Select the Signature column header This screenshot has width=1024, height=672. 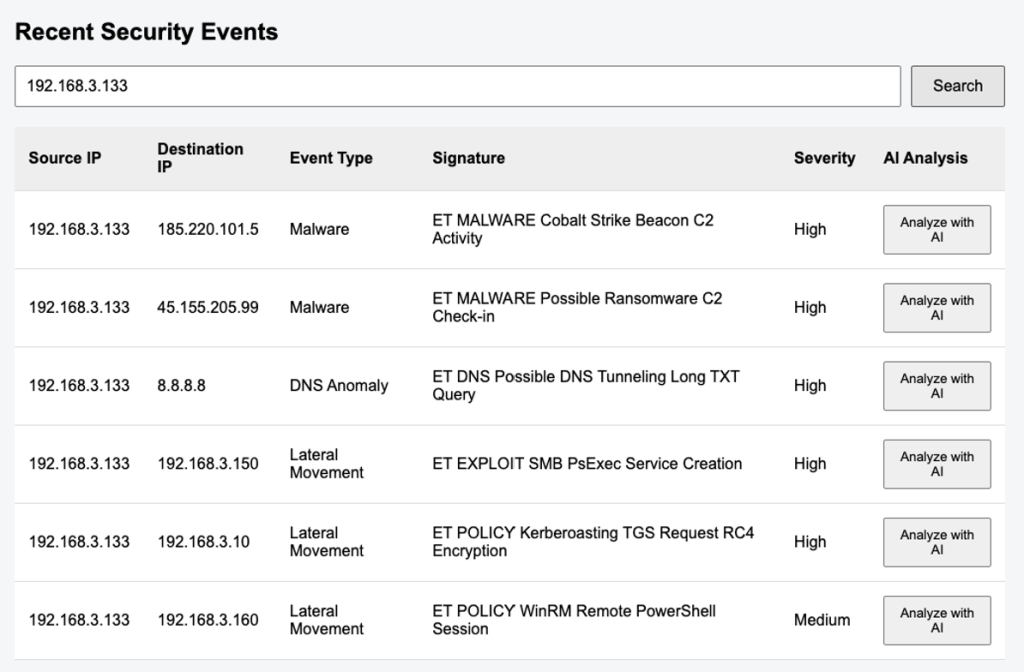[x=468, y=158]
